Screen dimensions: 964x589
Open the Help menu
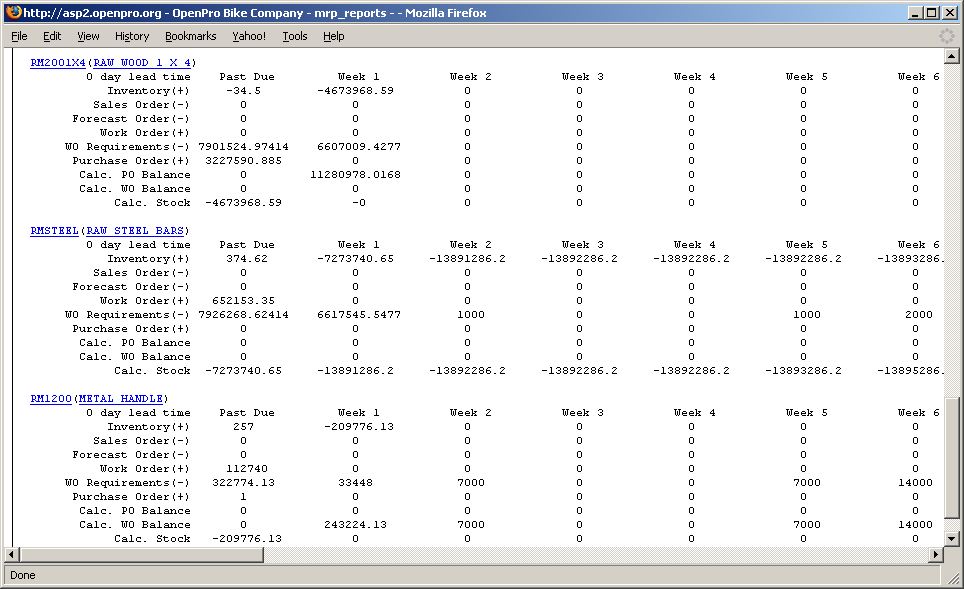[x=333, y=36]
